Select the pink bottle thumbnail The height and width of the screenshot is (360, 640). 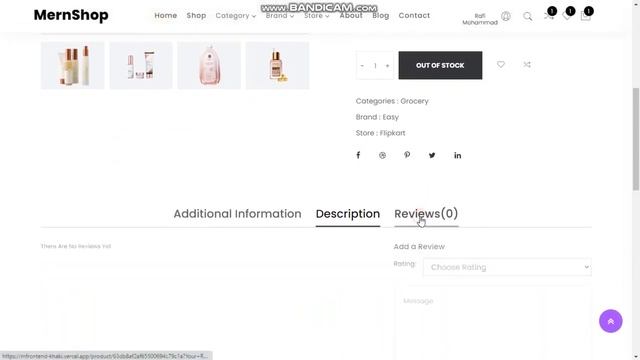[x=209, y=65]
